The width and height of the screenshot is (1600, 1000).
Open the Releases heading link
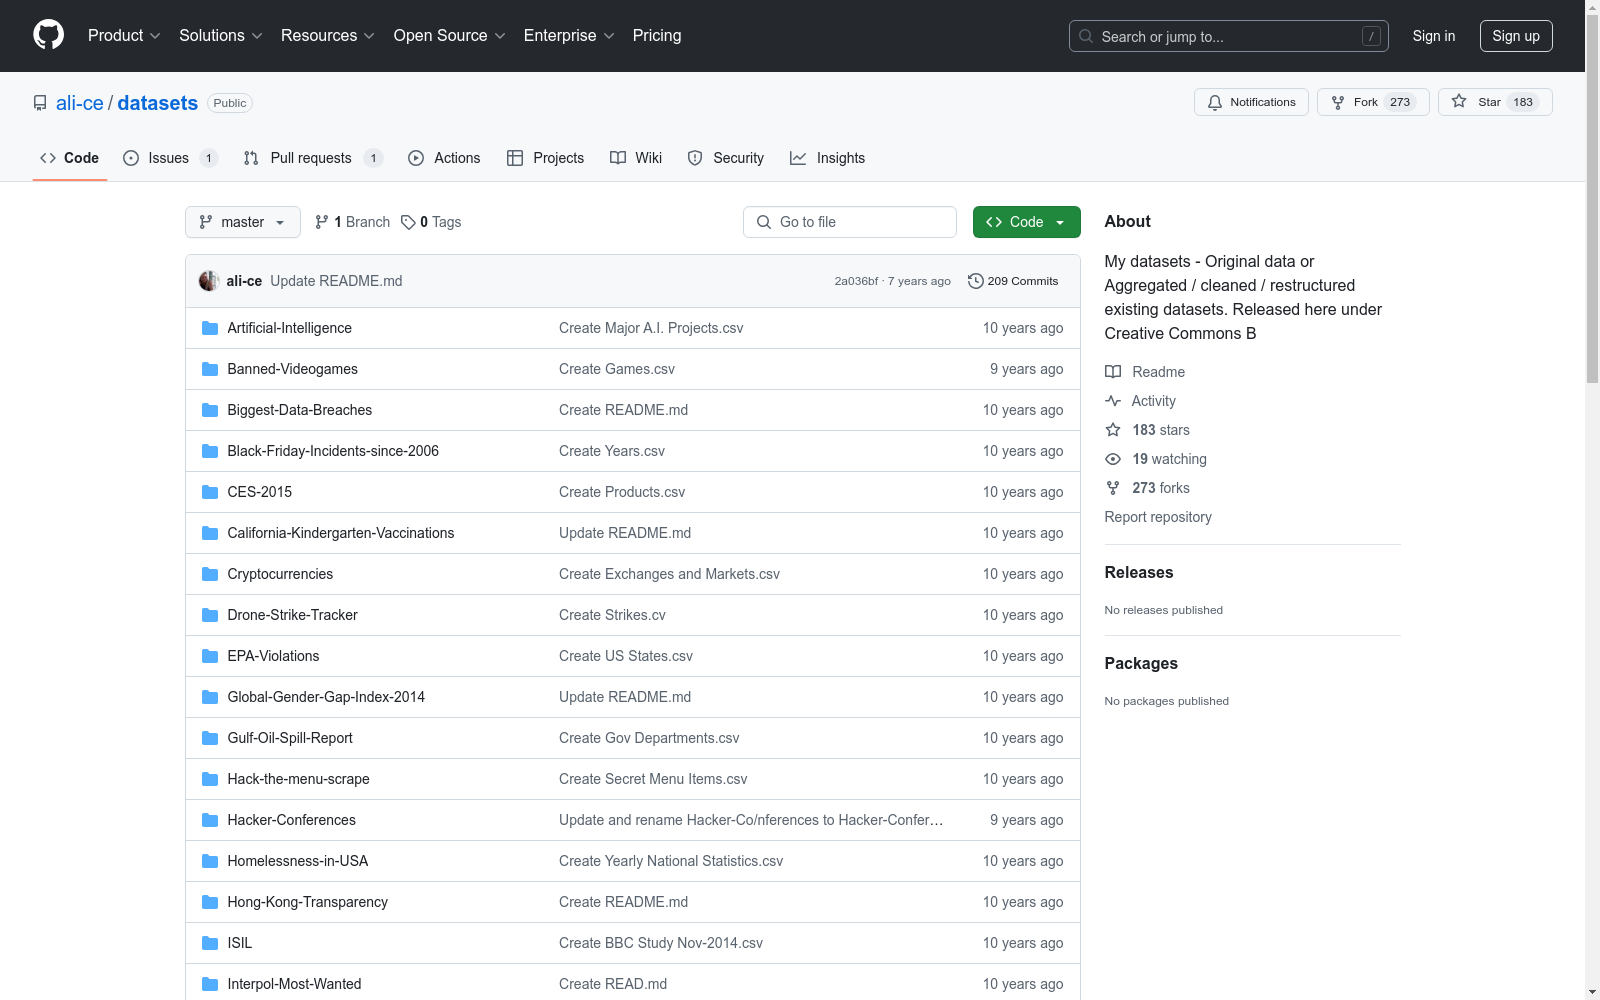1139,573
